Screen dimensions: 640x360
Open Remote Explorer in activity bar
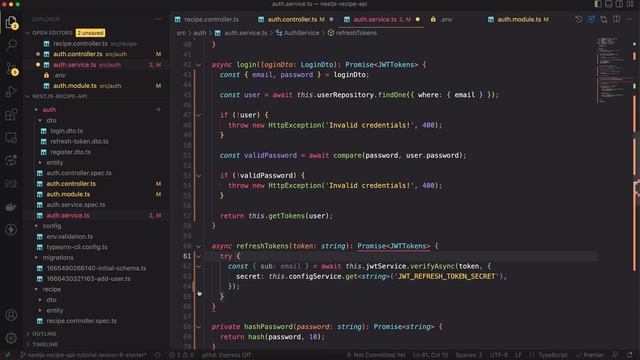pyautogui.click(x=11, y=138)
